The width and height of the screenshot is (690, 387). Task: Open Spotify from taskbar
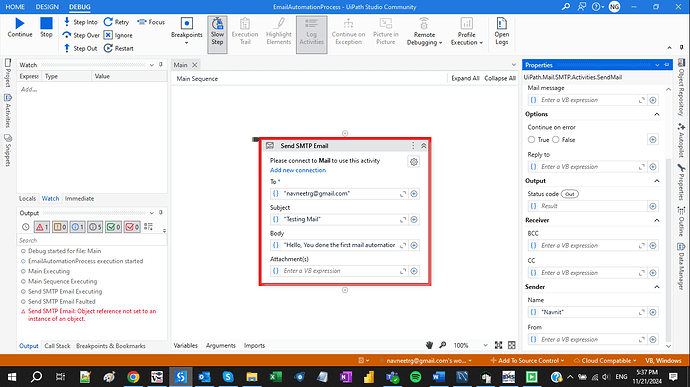(x=415, y=377)
